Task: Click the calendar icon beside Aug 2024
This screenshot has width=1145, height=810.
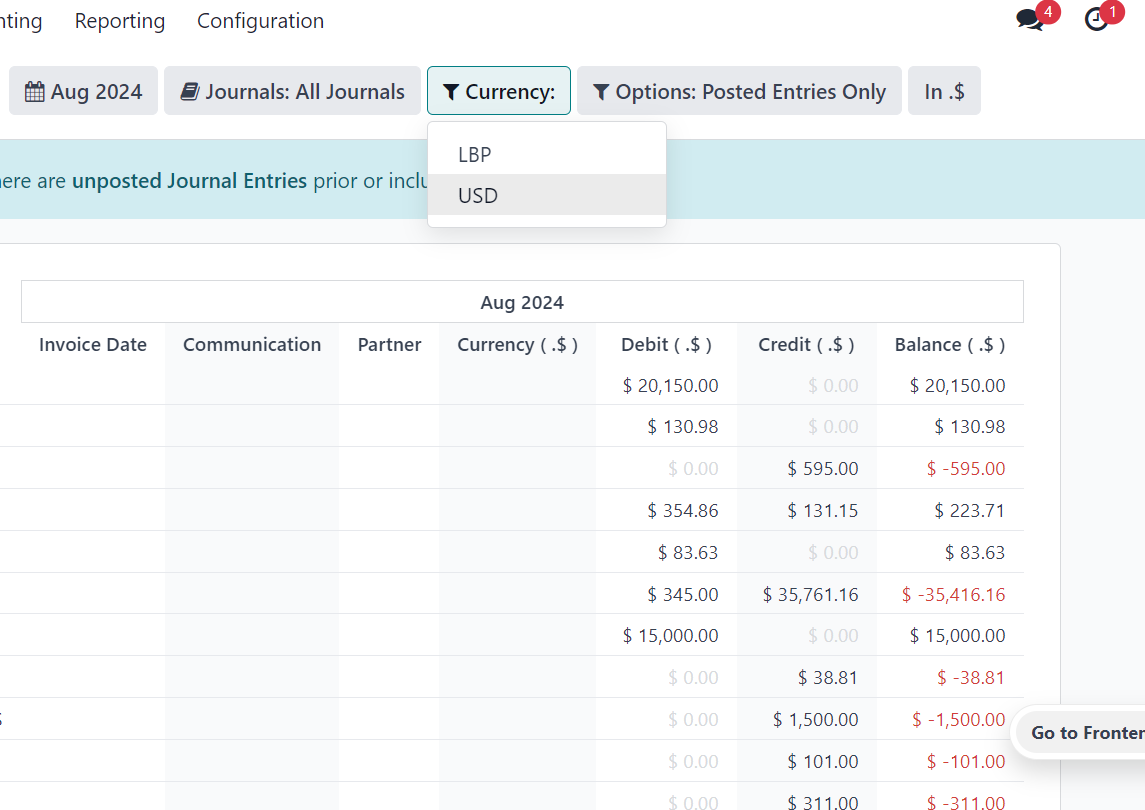Action: 34,91
